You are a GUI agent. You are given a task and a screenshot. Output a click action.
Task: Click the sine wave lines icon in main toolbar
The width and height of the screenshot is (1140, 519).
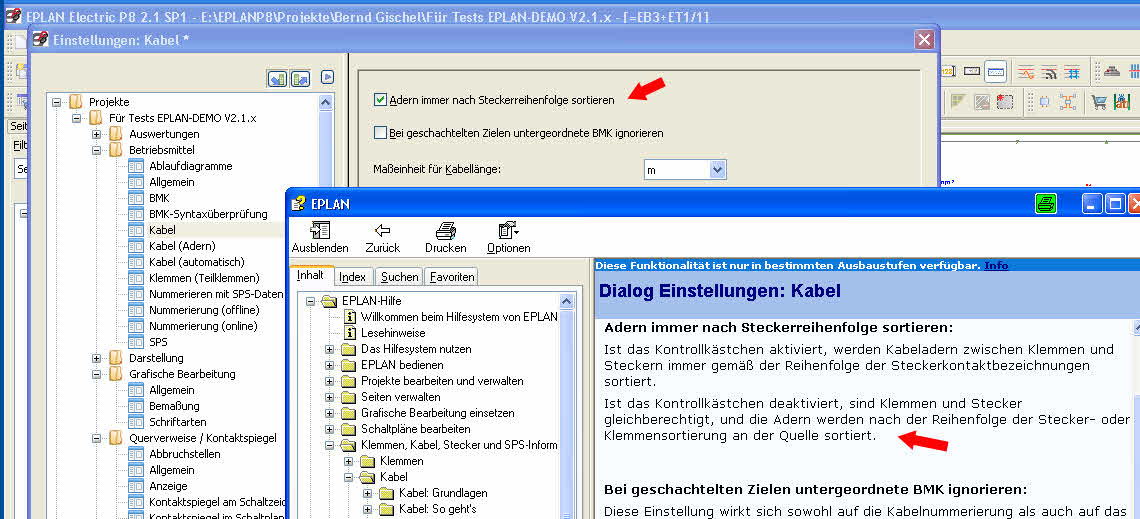(1025, 72)
